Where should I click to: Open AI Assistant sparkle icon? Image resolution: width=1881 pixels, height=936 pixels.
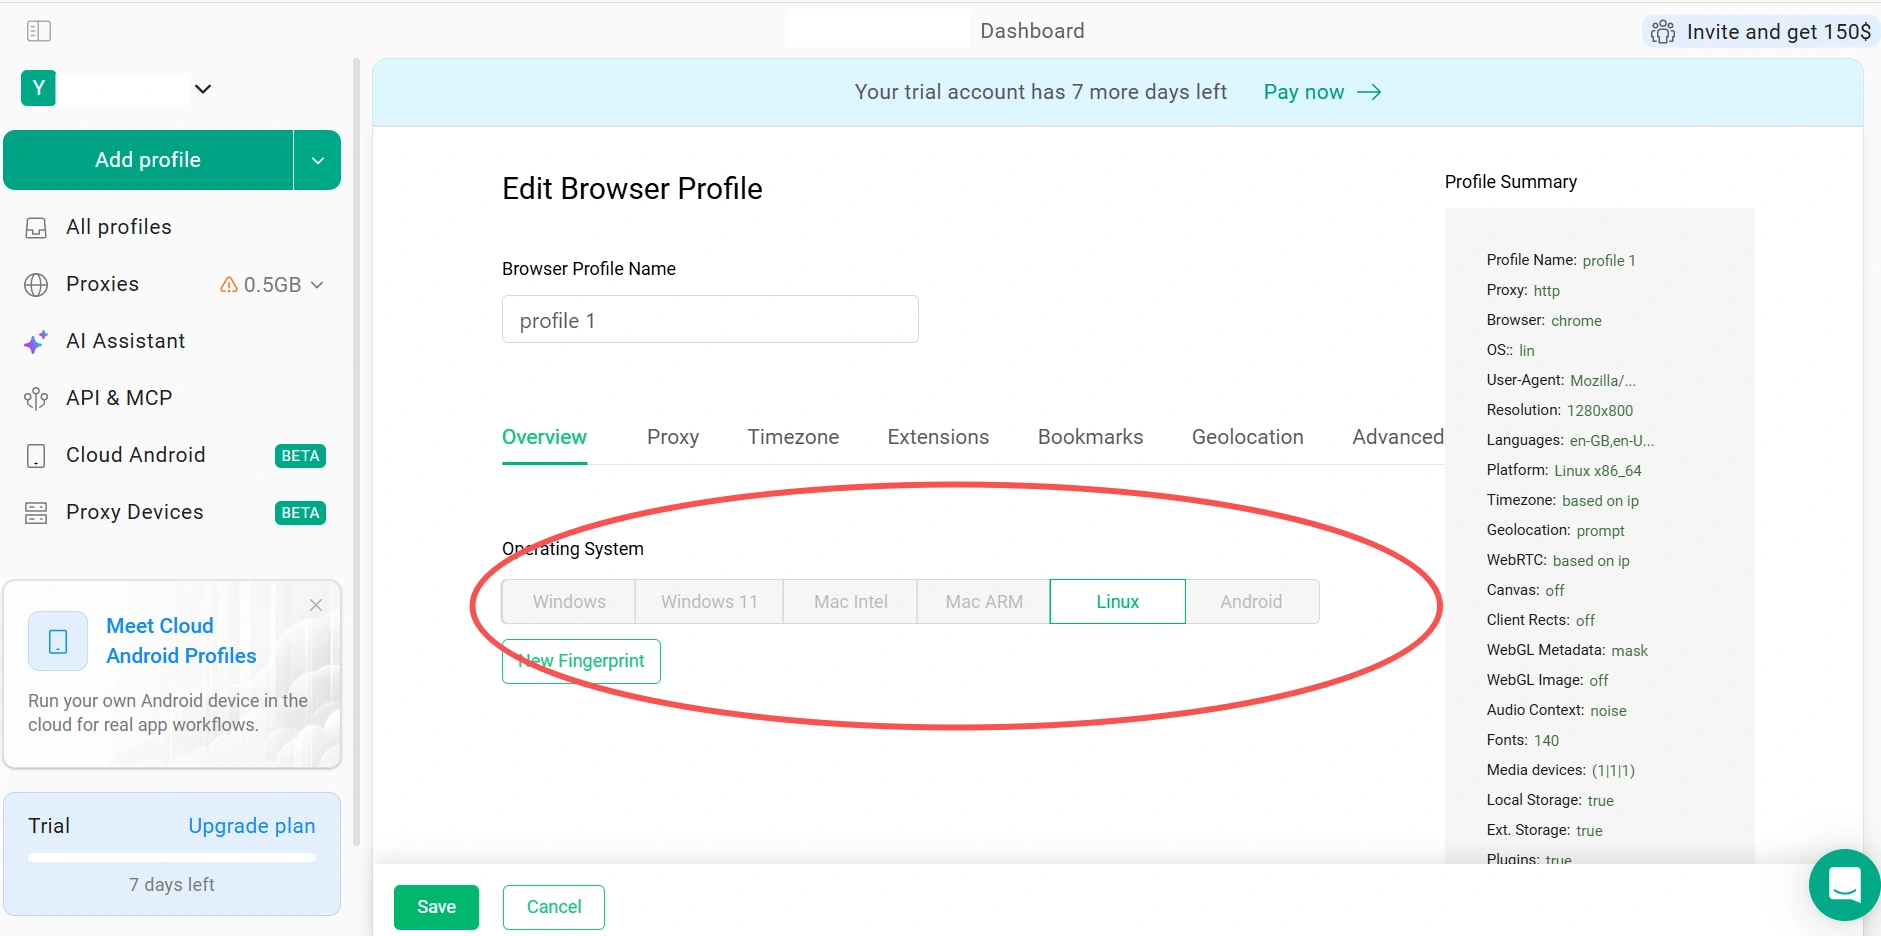pyautogui.click(x=36, y=342)
